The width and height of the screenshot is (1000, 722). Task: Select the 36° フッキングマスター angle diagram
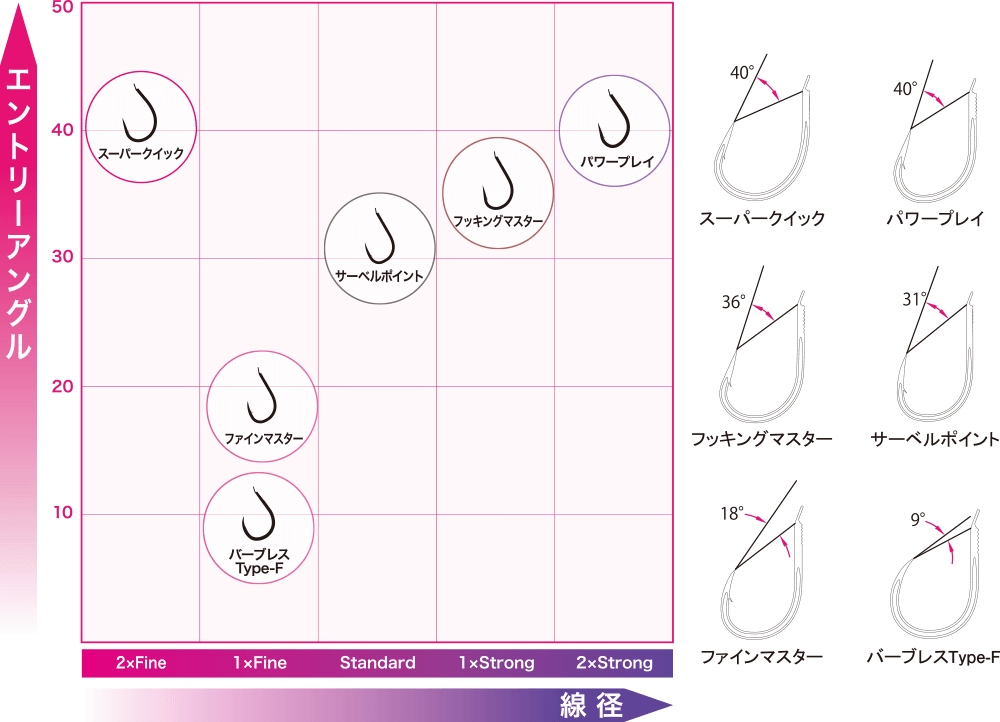tap(763, 344)
